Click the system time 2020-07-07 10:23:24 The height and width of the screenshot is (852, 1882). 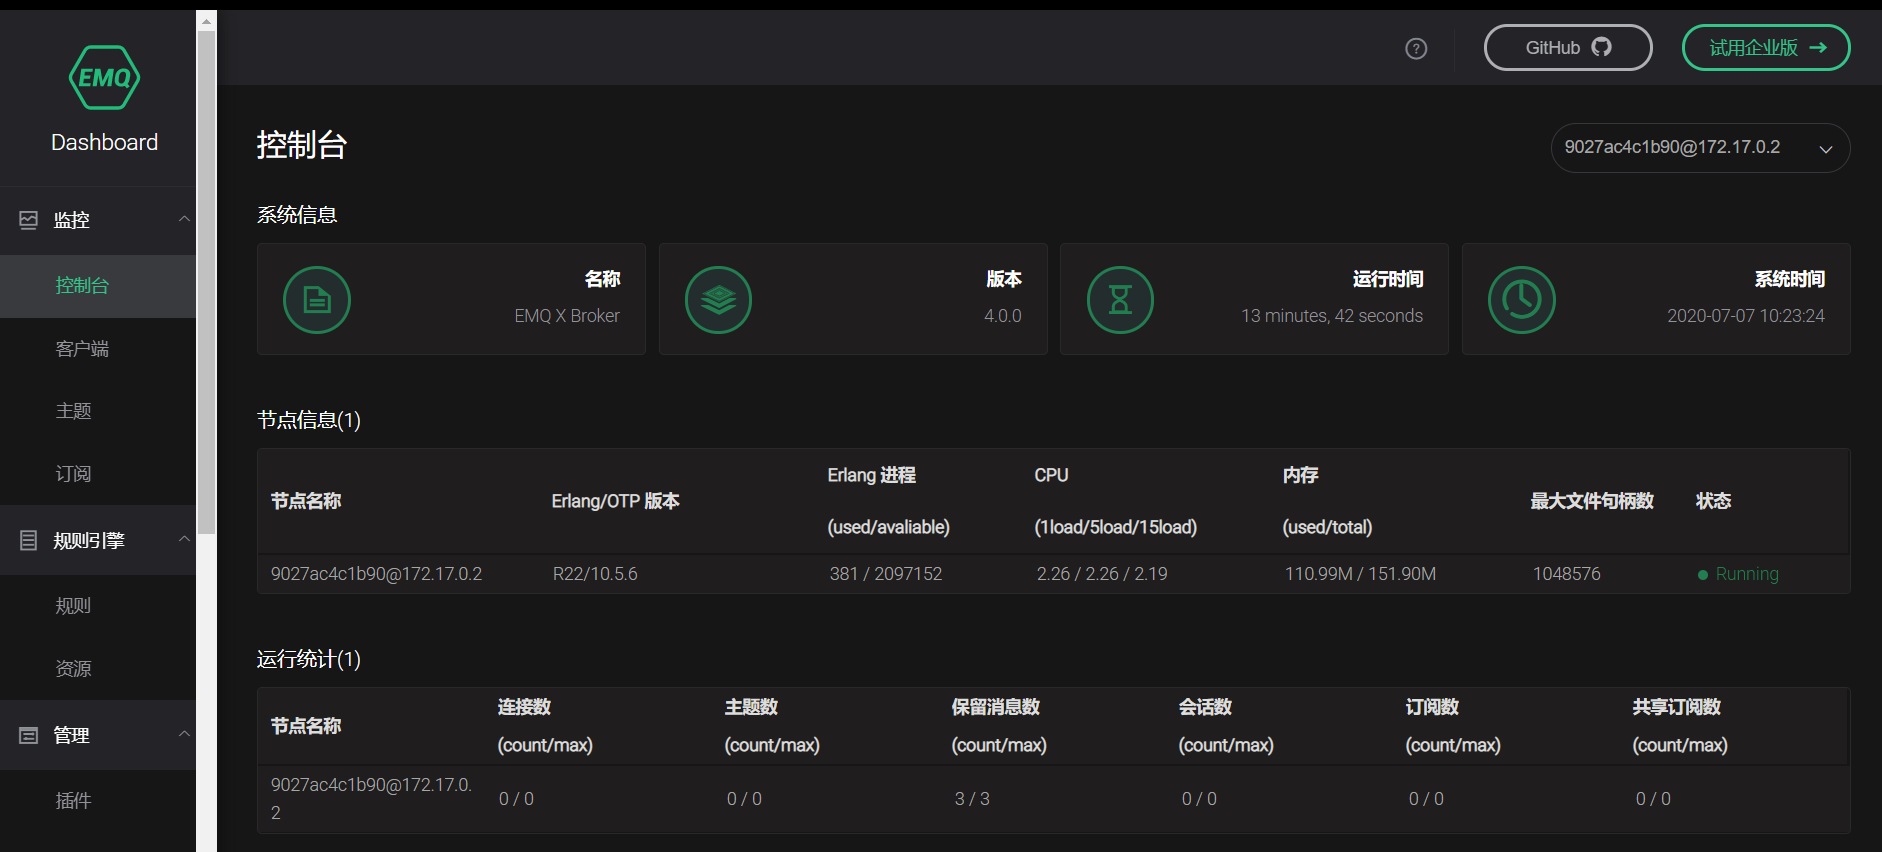click(1746, 316)
